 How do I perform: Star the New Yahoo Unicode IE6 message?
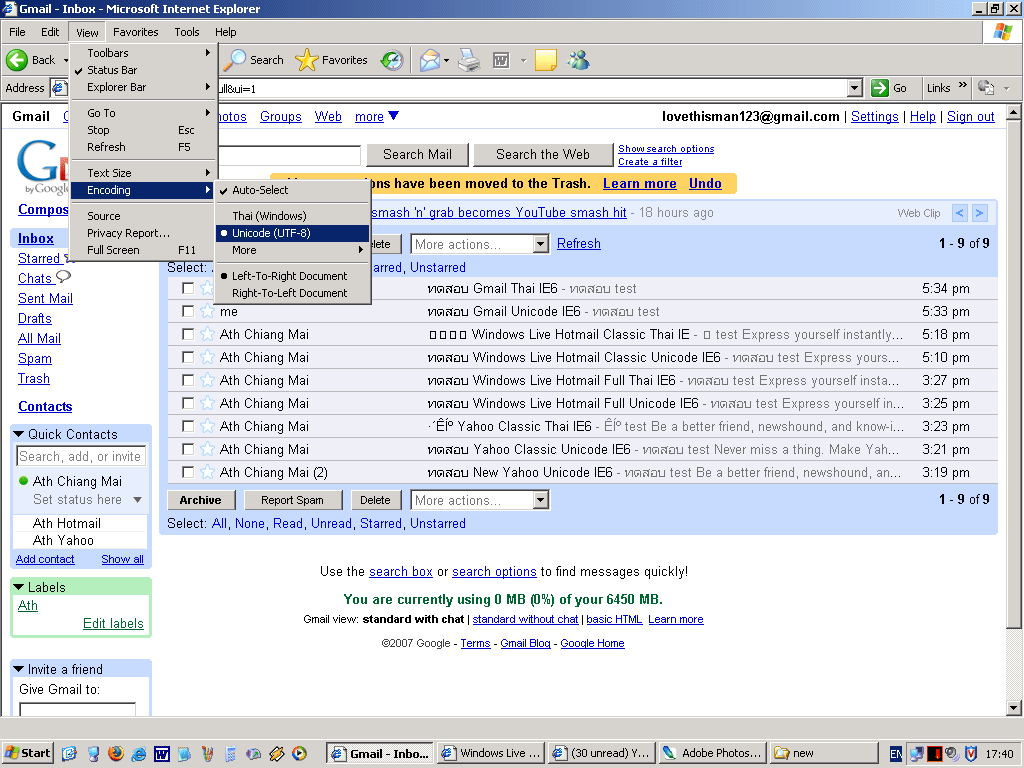(x=207, y=472)
